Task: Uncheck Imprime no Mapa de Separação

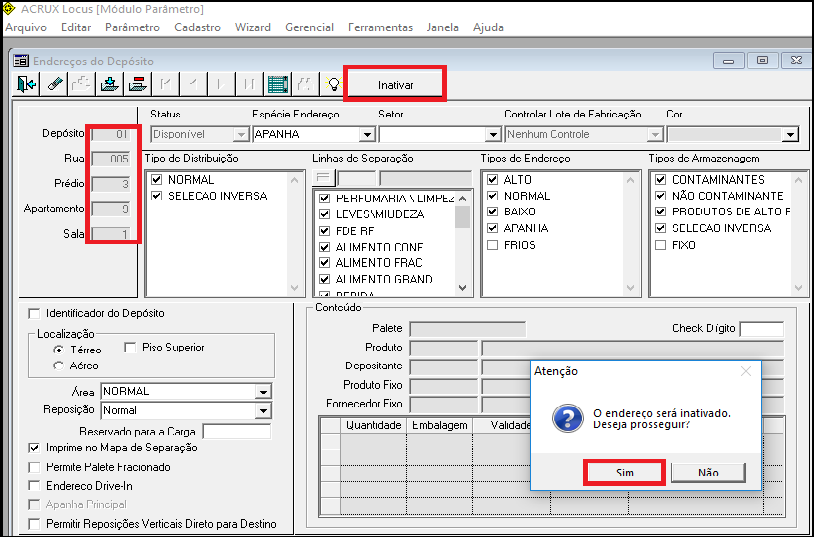Action: tap(34, 447)
